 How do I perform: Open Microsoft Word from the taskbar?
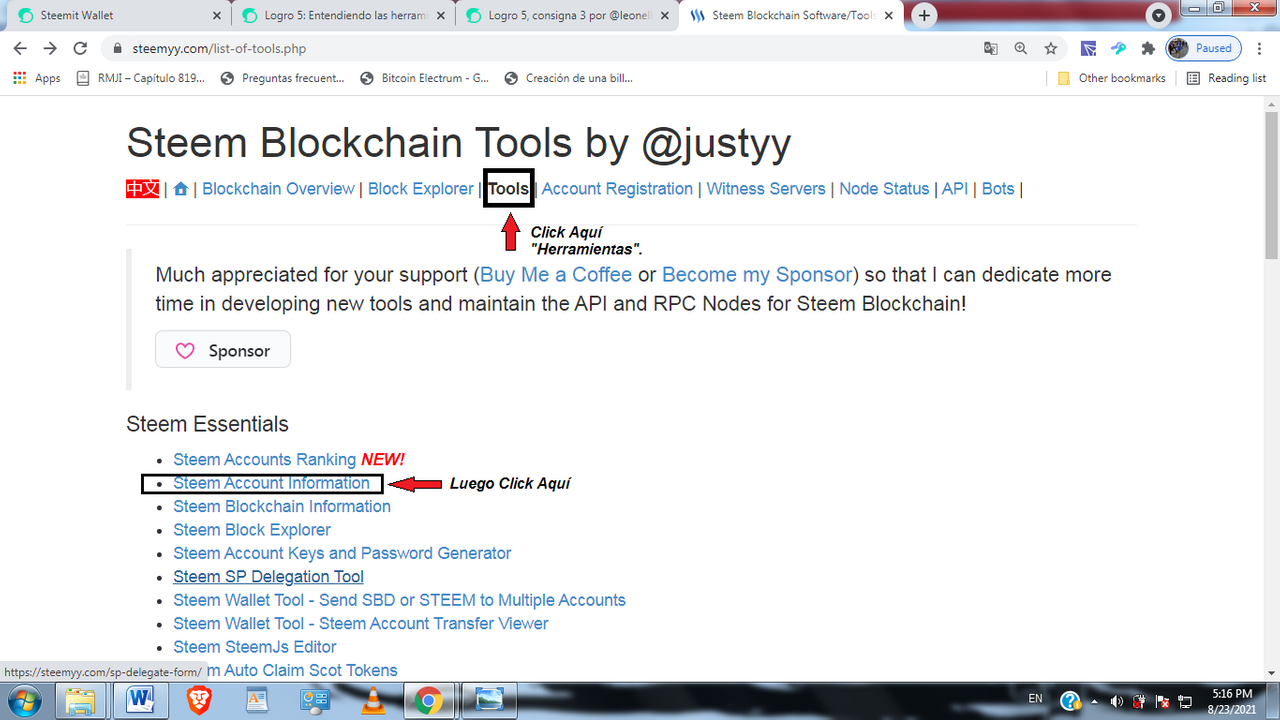tap(141, 701)
